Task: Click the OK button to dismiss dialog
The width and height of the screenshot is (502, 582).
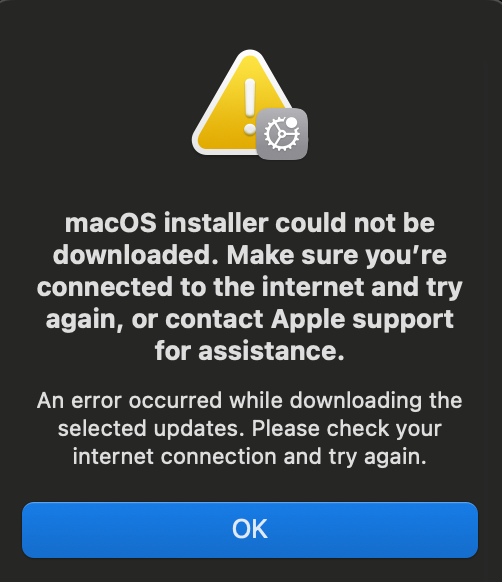Action: tap(250, 530)
